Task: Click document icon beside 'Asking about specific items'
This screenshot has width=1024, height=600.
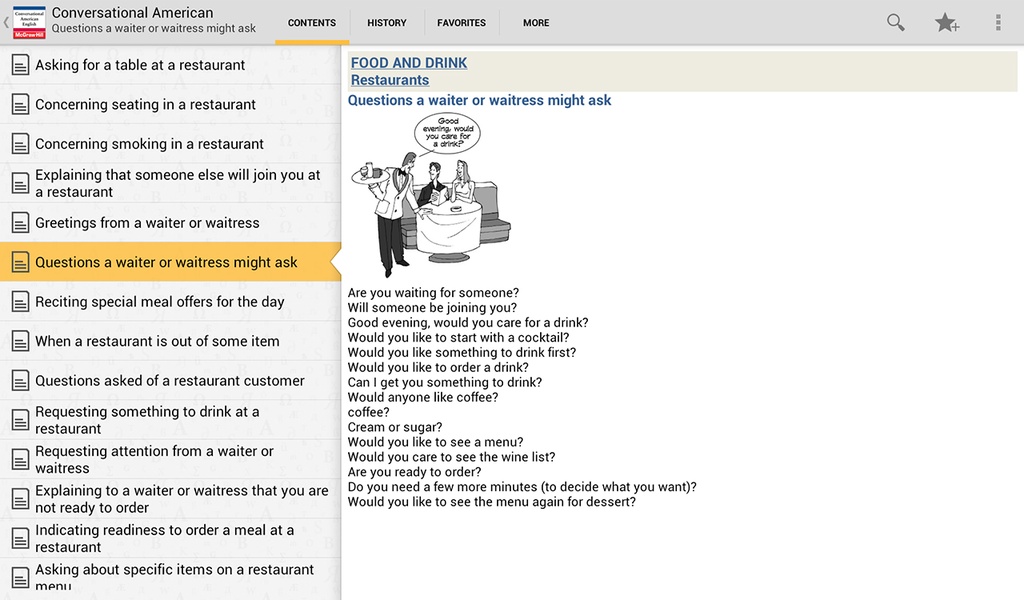Action: [x=20, y=578]
